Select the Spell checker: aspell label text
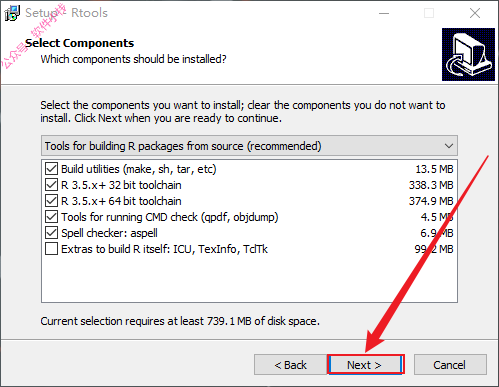This screenshot has width=499, height=387. (x=109, y=233)
